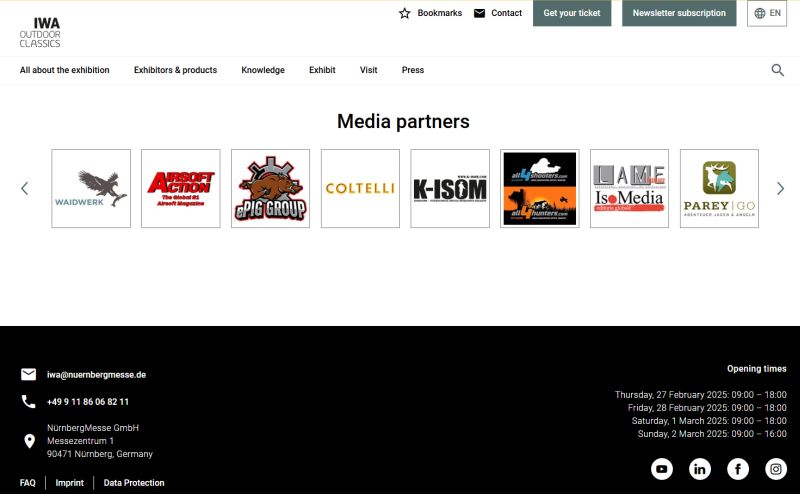Open the Instagram social icon
This screenshot has width=800, height=494.
776,469
